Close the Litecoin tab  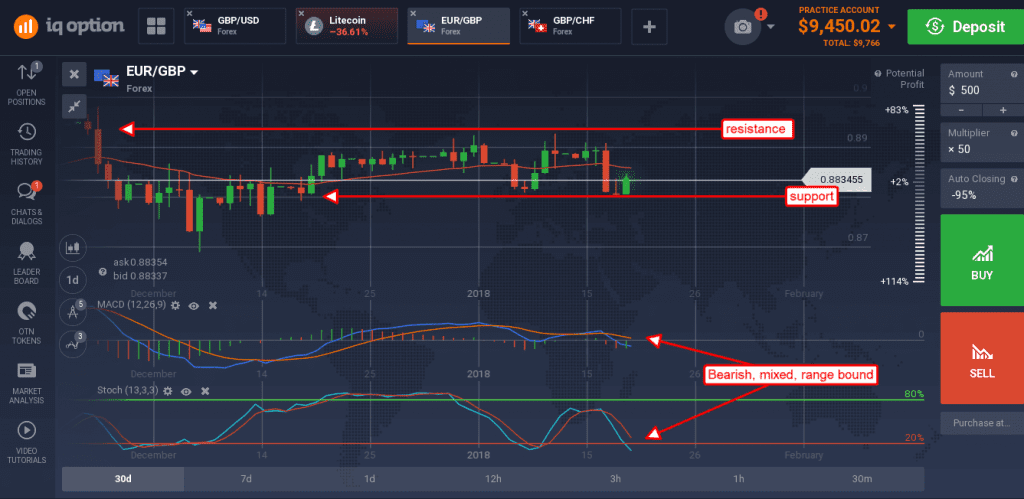[301, 13]
